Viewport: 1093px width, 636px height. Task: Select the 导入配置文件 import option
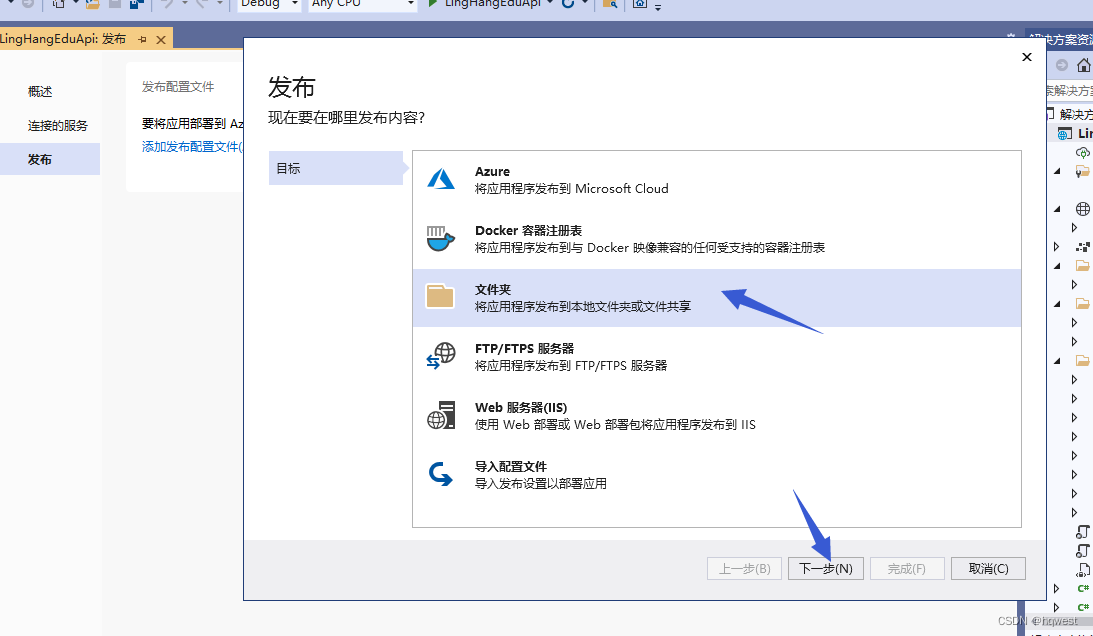(717, 475)
